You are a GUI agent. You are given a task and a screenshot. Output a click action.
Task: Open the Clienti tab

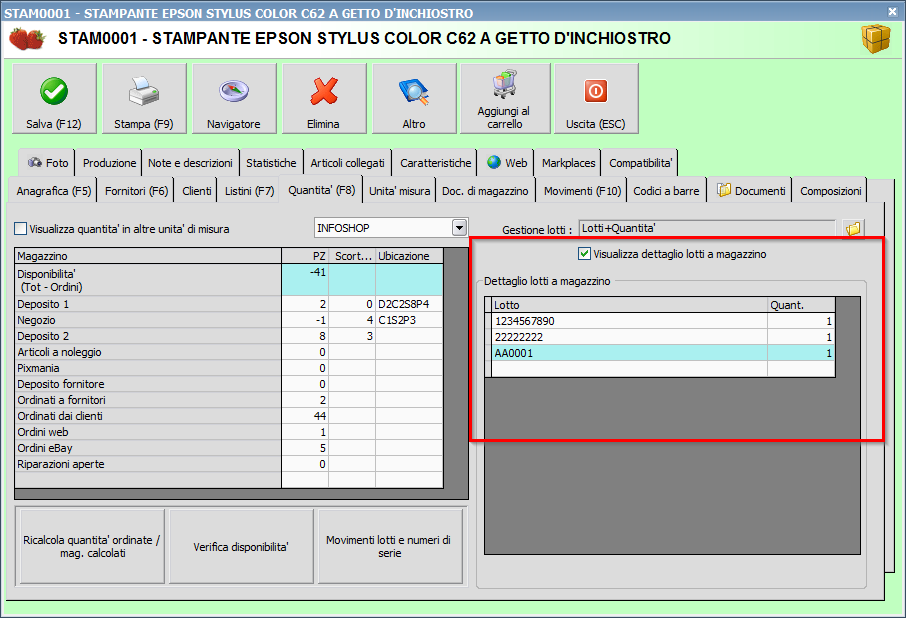pos(196,191)
